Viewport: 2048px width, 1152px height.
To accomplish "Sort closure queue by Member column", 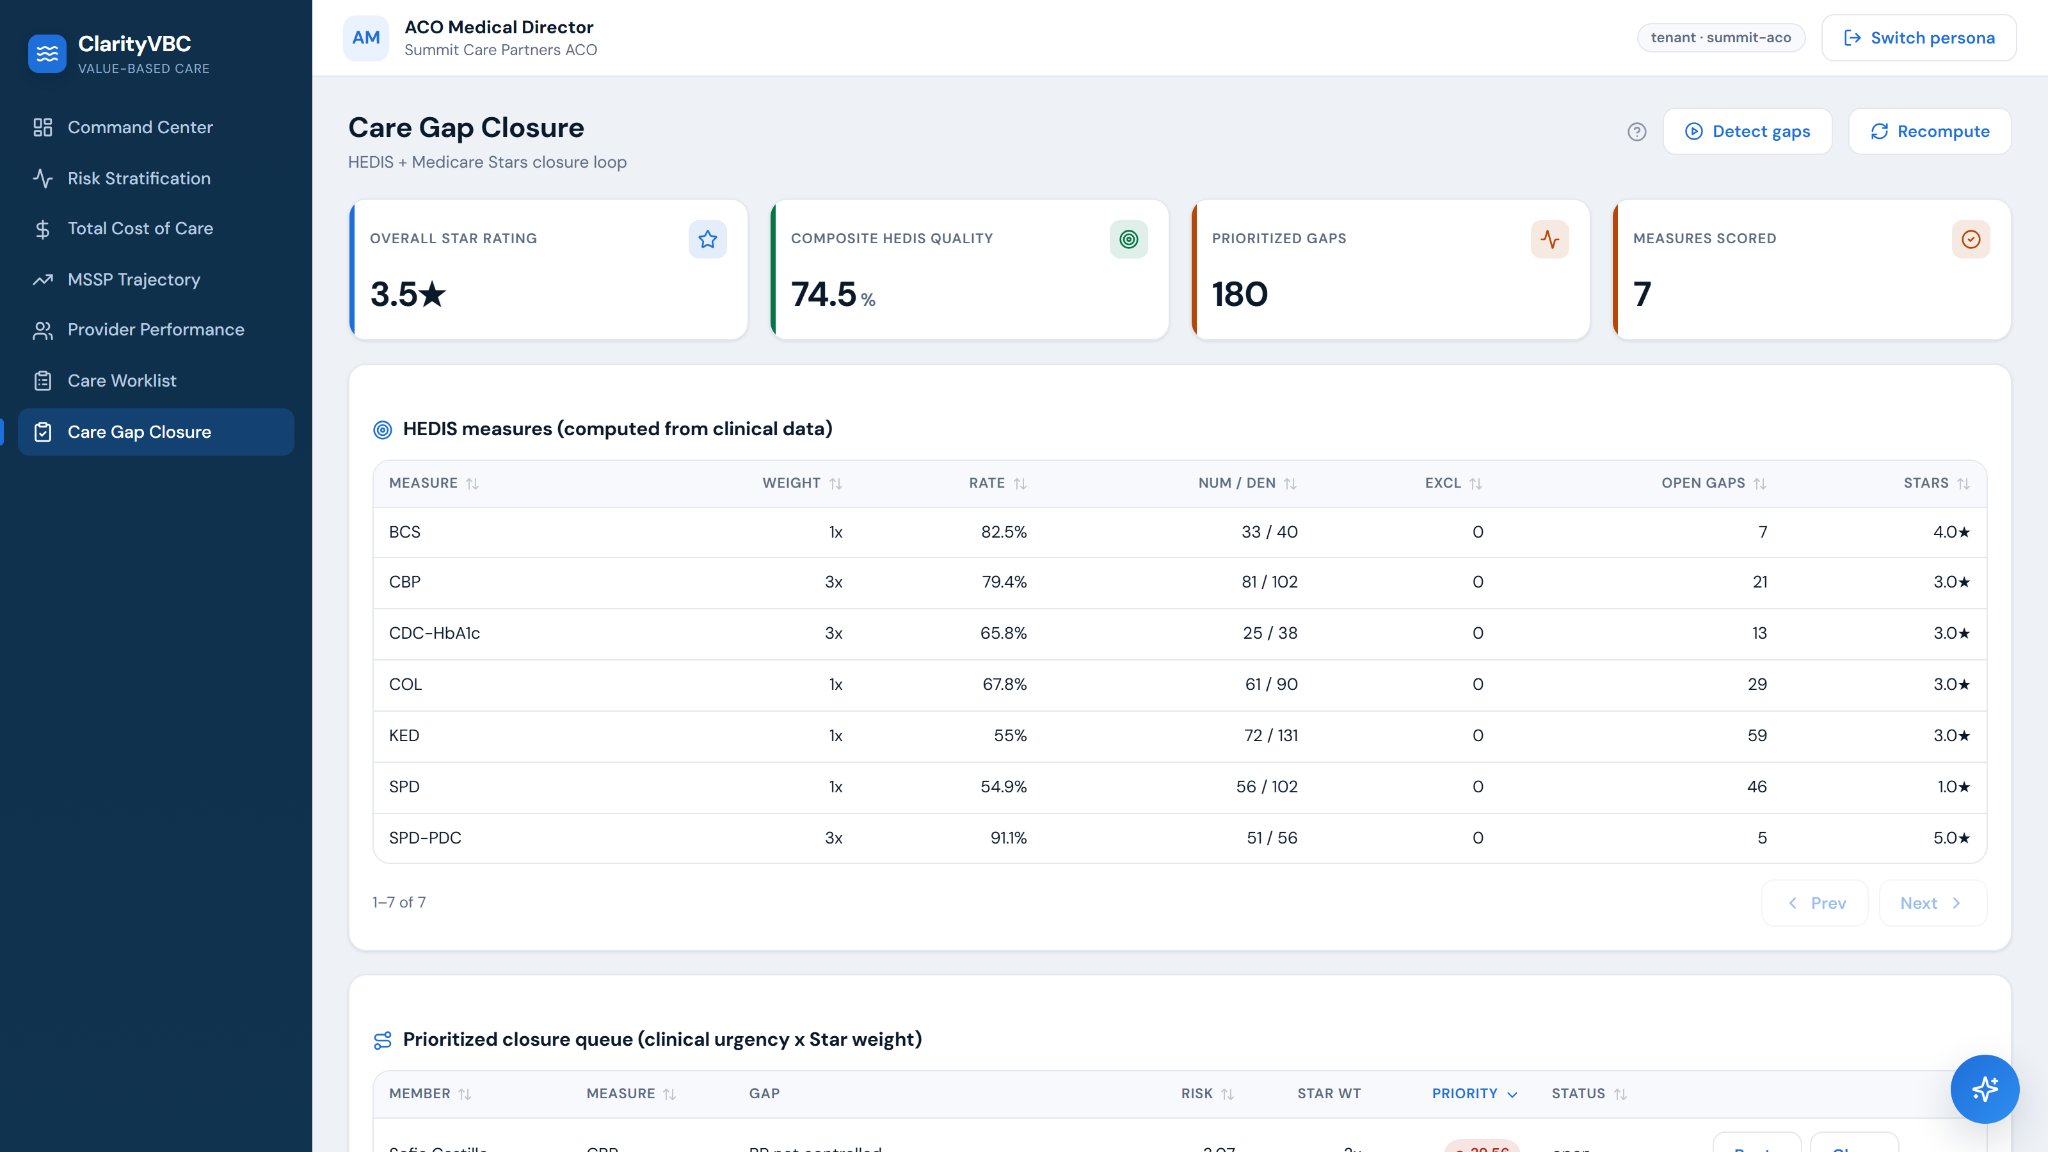I will [x=464, y=1095].
